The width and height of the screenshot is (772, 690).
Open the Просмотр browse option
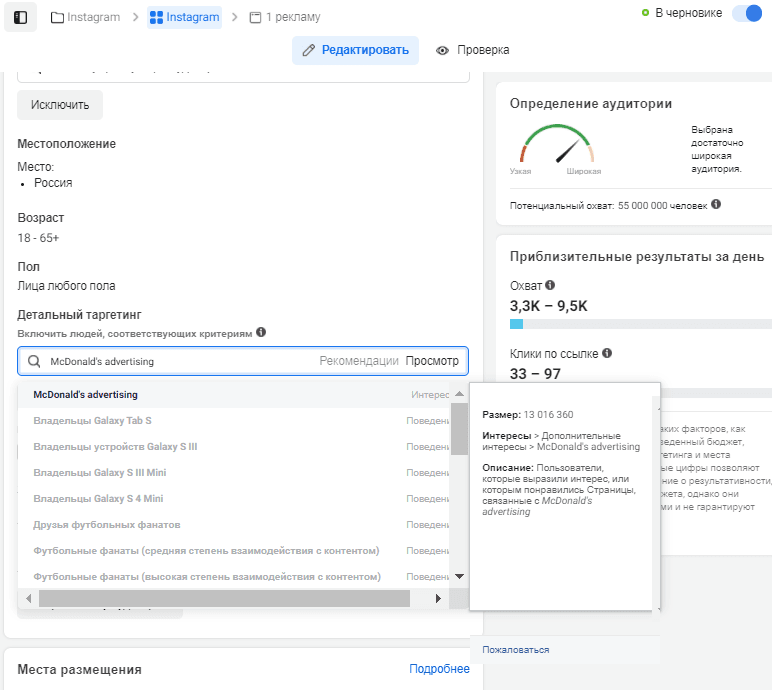(432, 361)
